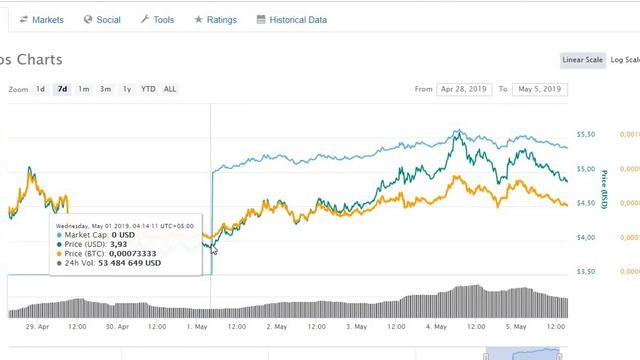Image resolution: width=640 pixels, height=360 pixels.
Task: Edit the To date May 5, 2019
Action: point(540,89)
